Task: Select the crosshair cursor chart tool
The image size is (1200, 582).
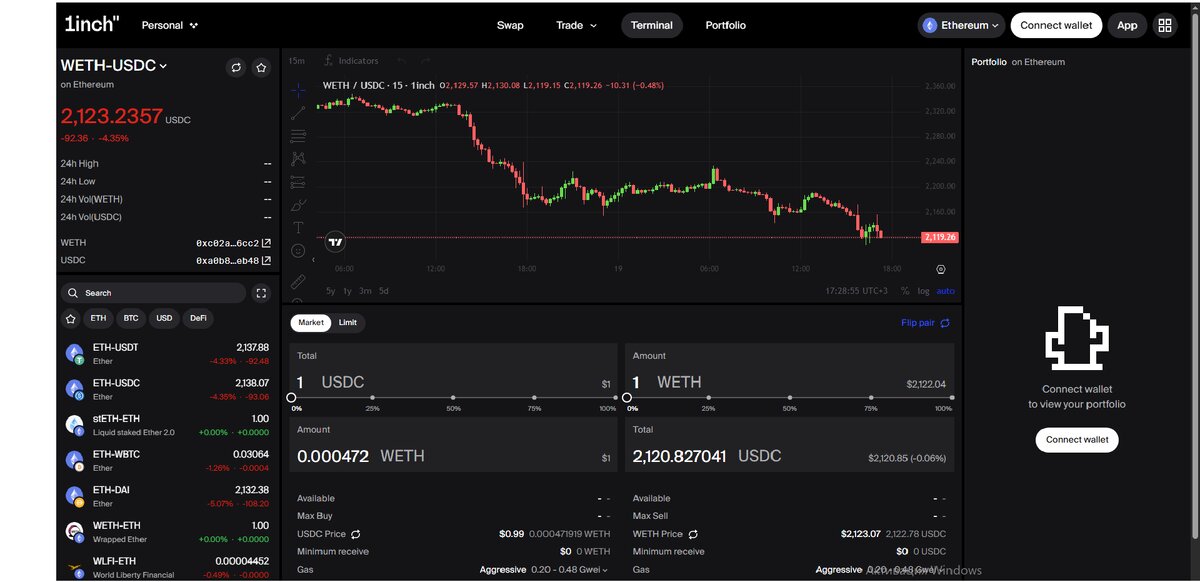Action: (x=298, y=90)
